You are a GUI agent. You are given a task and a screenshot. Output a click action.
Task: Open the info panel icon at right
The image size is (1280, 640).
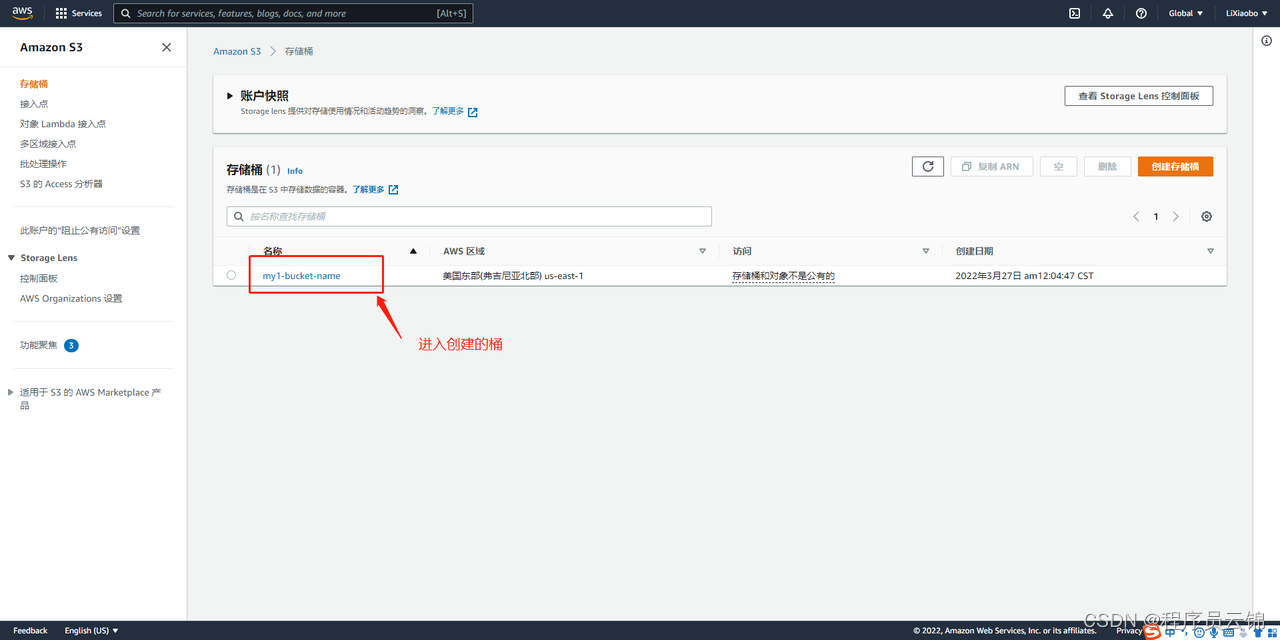click(x=1266, y=41)
